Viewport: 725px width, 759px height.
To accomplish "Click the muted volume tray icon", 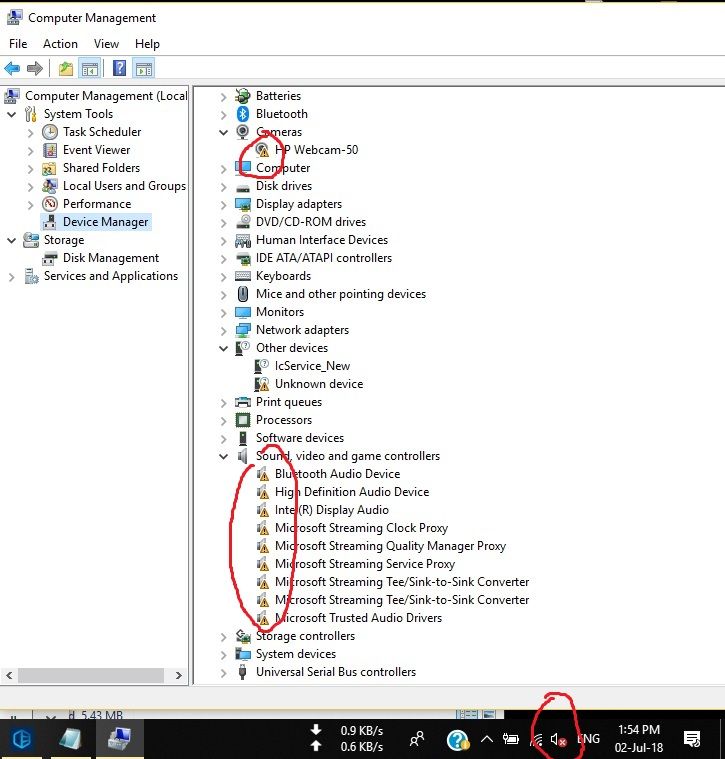I will pyautogui.click(x=558, y=739).
